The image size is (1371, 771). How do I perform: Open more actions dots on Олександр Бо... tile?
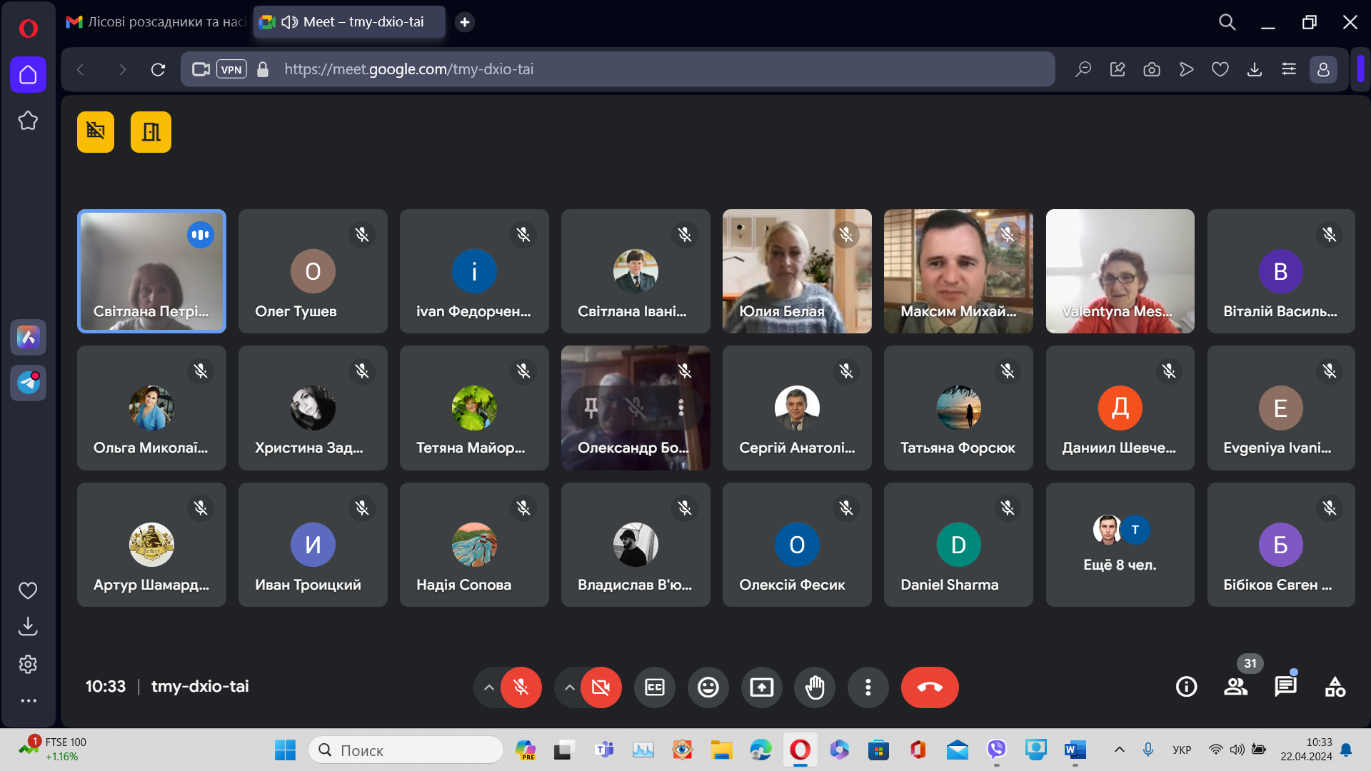click(681, 407)
